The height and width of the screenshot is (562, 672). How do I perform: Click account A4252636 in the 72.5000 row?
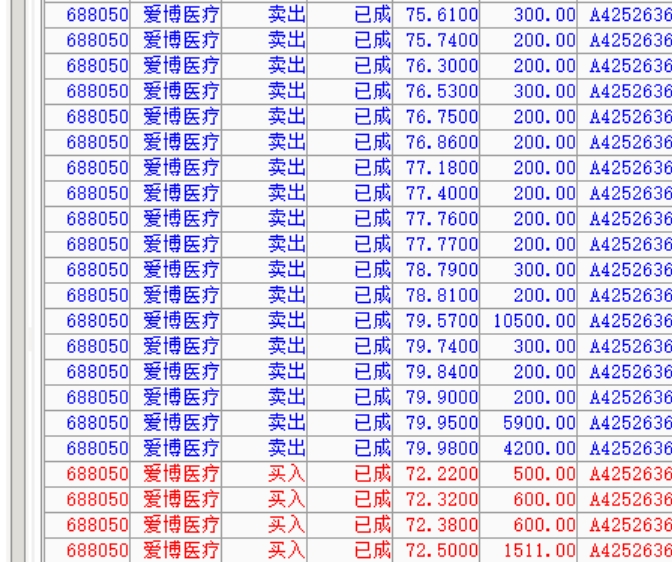630,550
